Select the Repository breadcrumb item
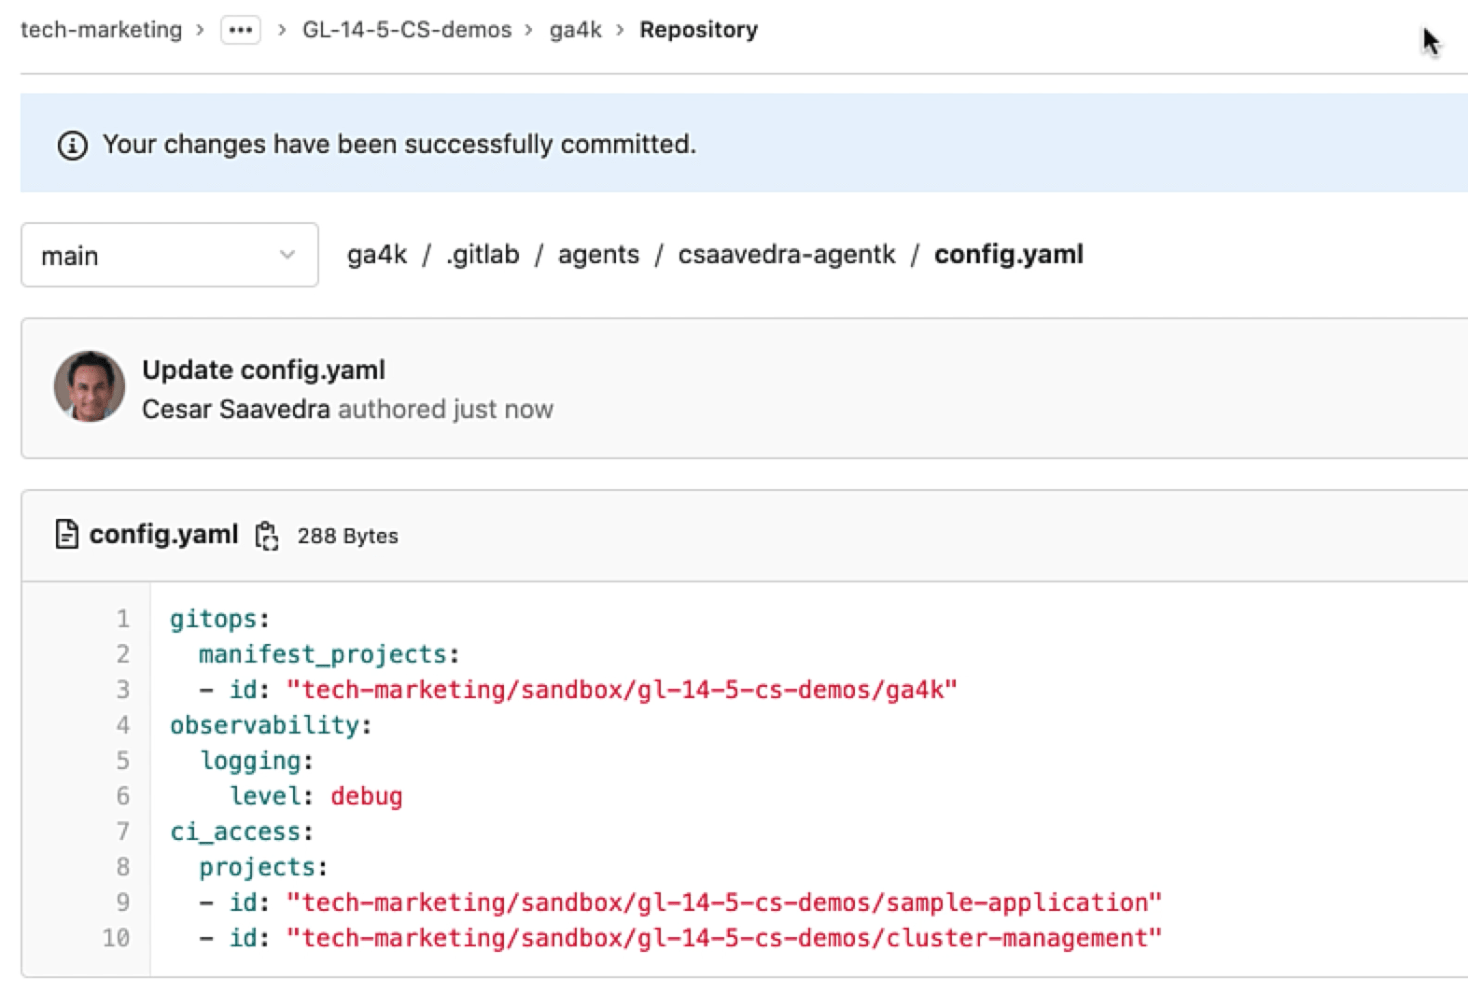The height and width of the screenshot is (994, 1468). [x=698, y=29]
